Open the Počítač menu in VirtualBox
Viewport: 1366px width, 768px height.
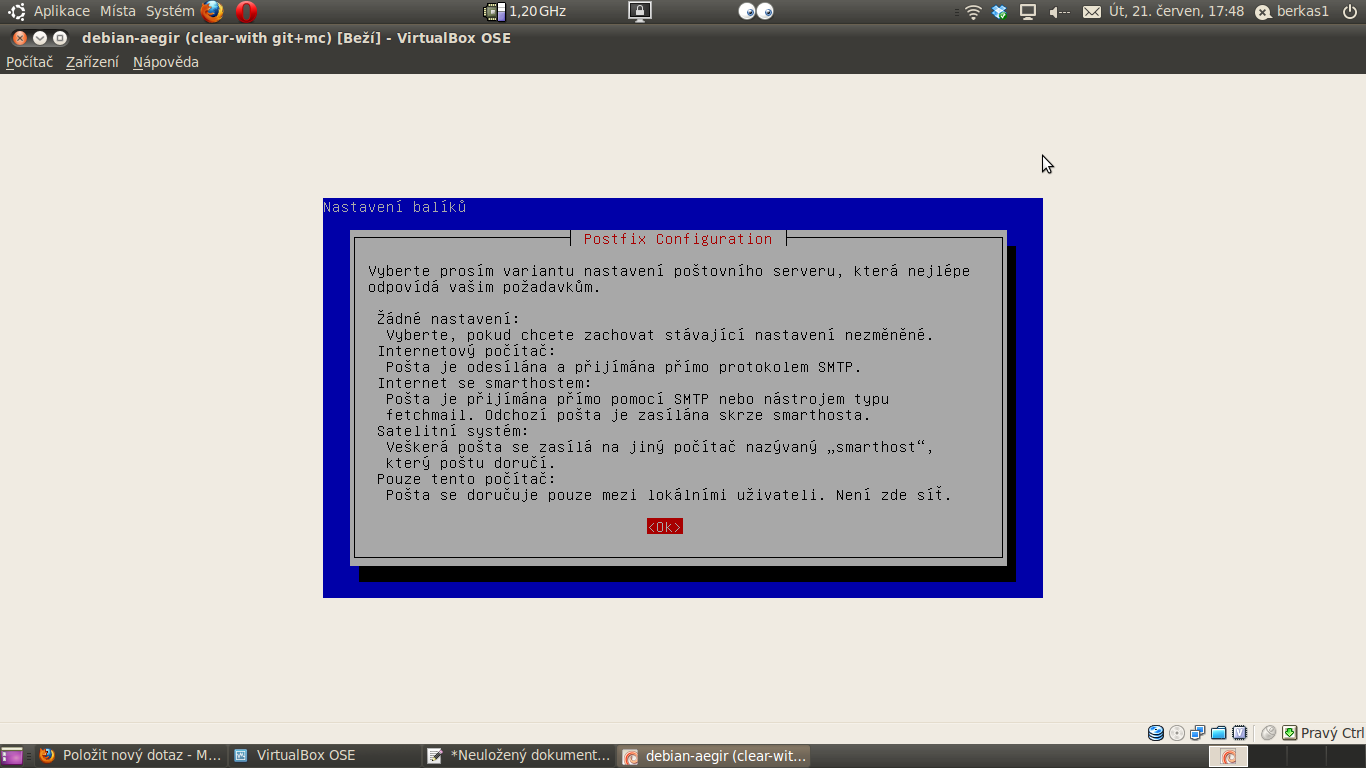pyautogui.click(x=29, y=62)
